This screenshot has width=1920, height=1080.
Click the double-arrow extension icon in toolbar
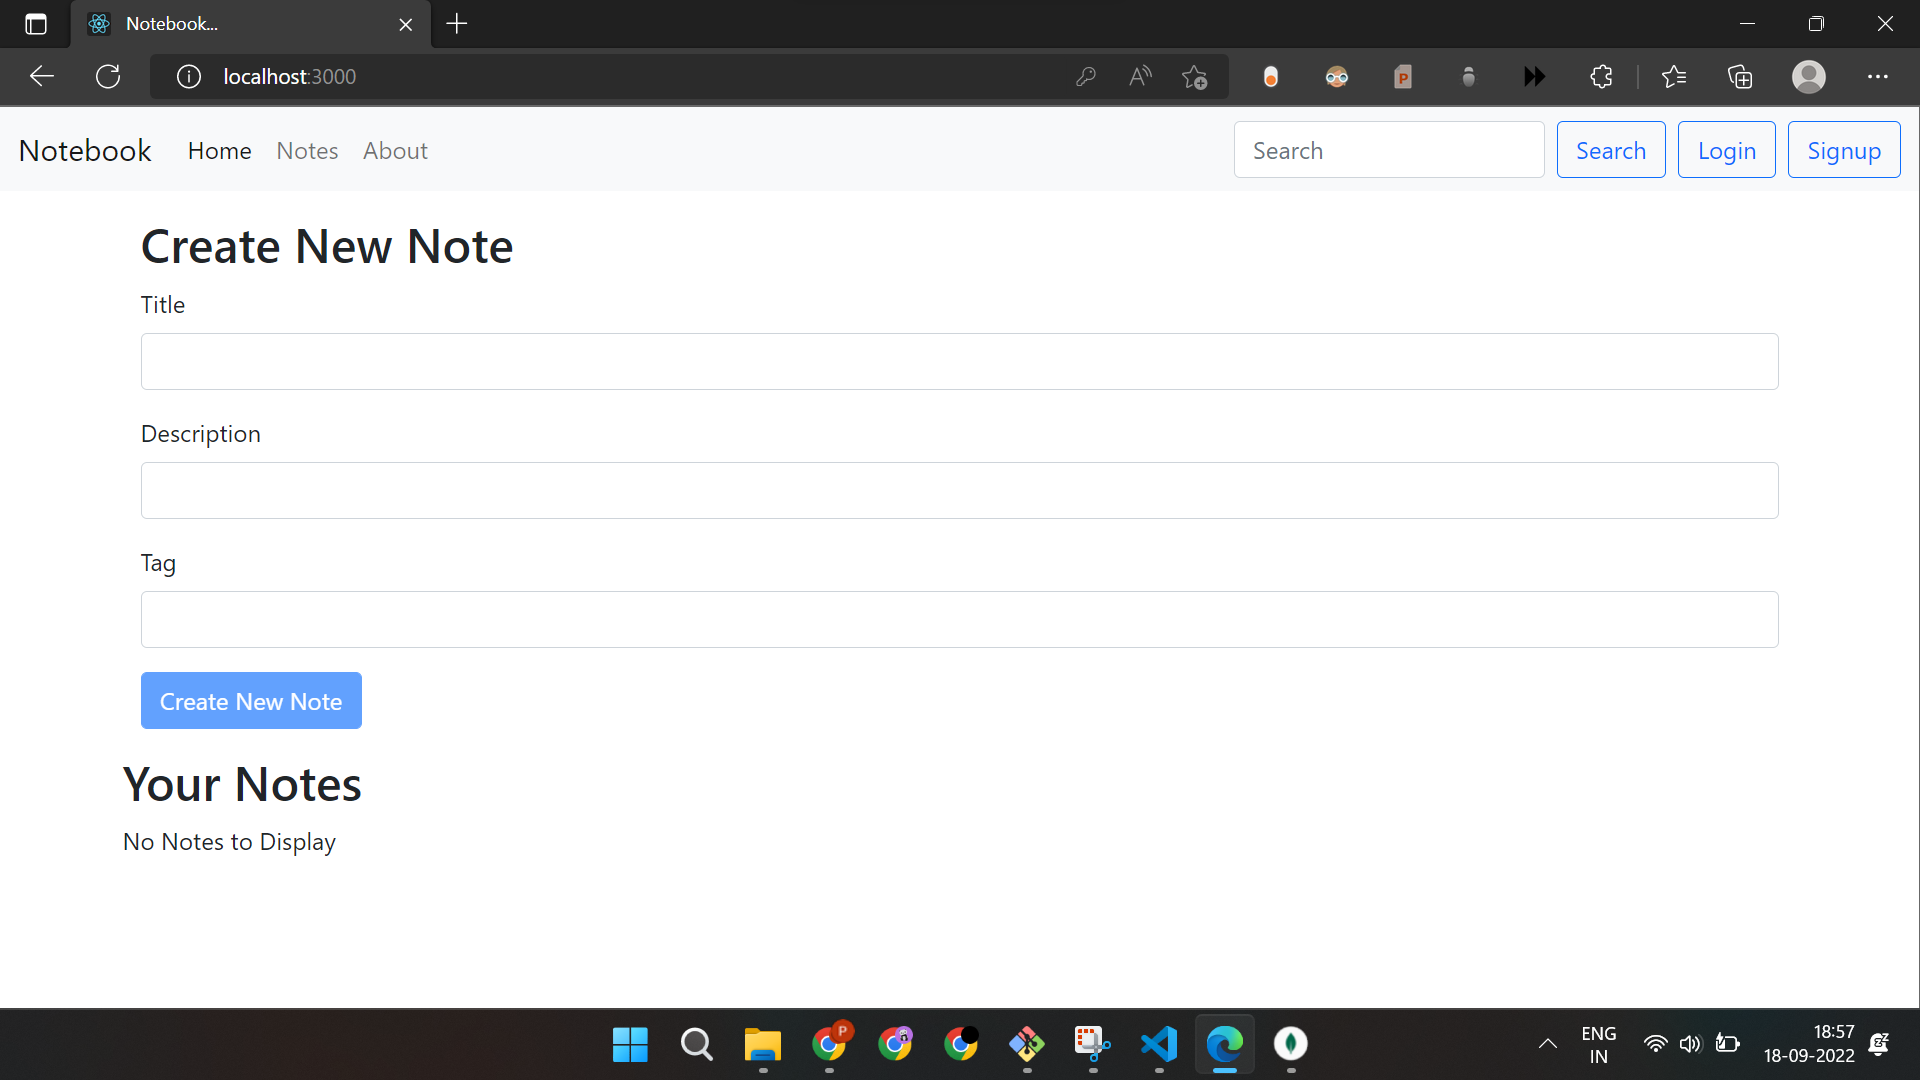coord(1534,76)
